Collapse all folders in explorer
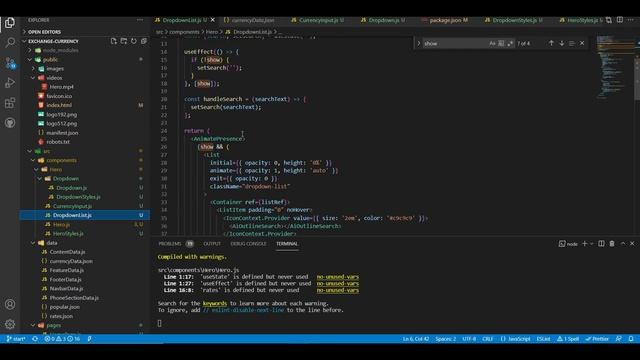This screenshot has width=640, height=360. (144, 41)
